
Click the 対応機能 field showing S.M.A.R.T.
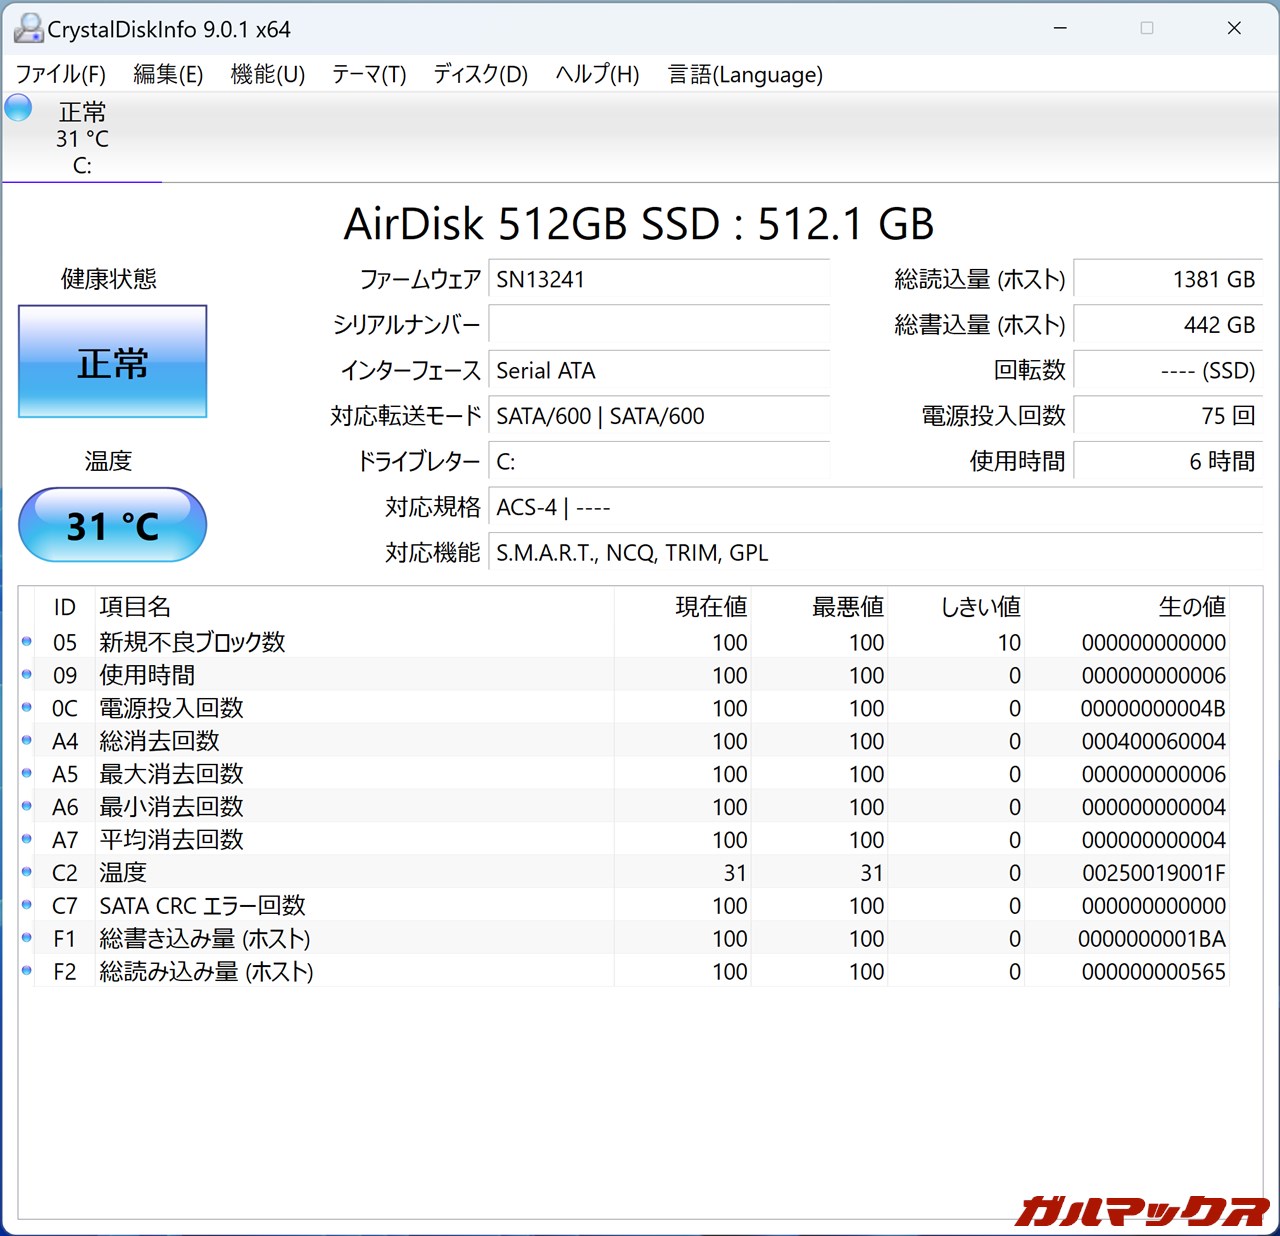click(x=872, y=553)
